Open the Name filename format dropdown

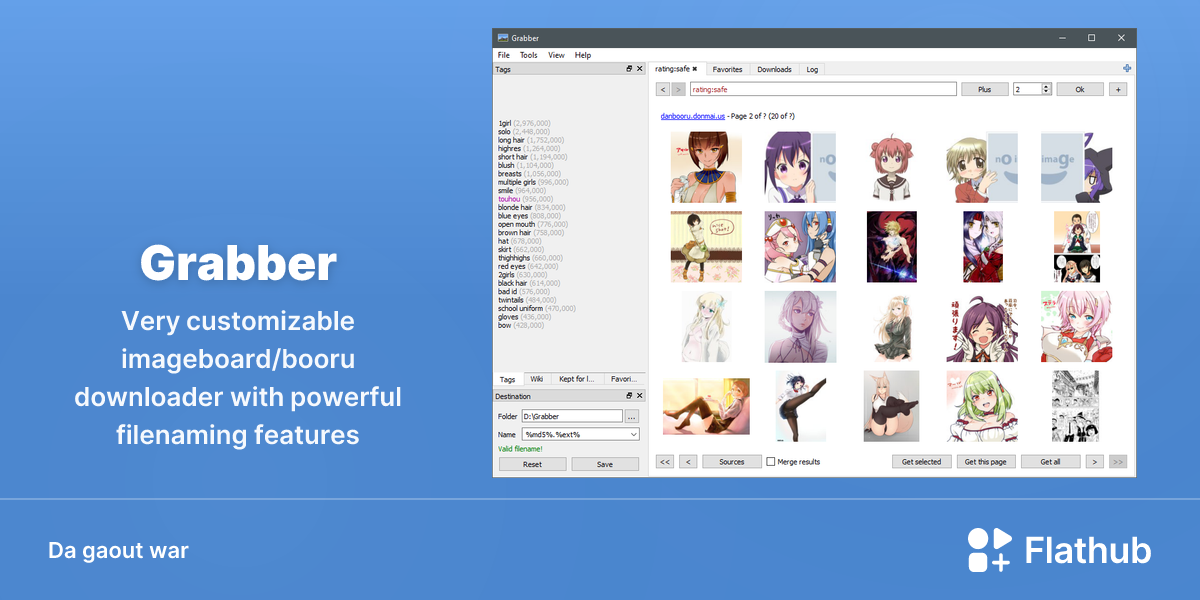click(634, 434)
